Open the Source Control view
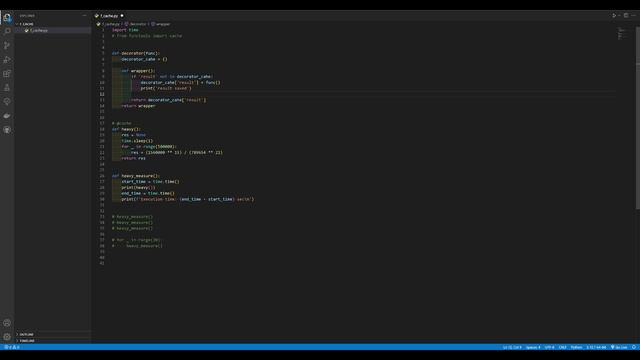This screenshot has height=360, width=640. coord(7,45)
